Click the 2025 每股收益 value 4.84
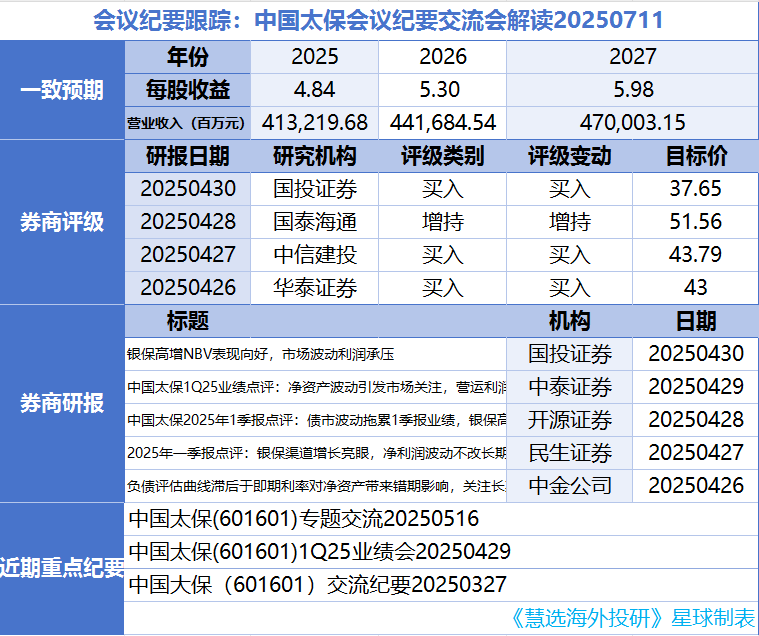 (x=315, y=90)
